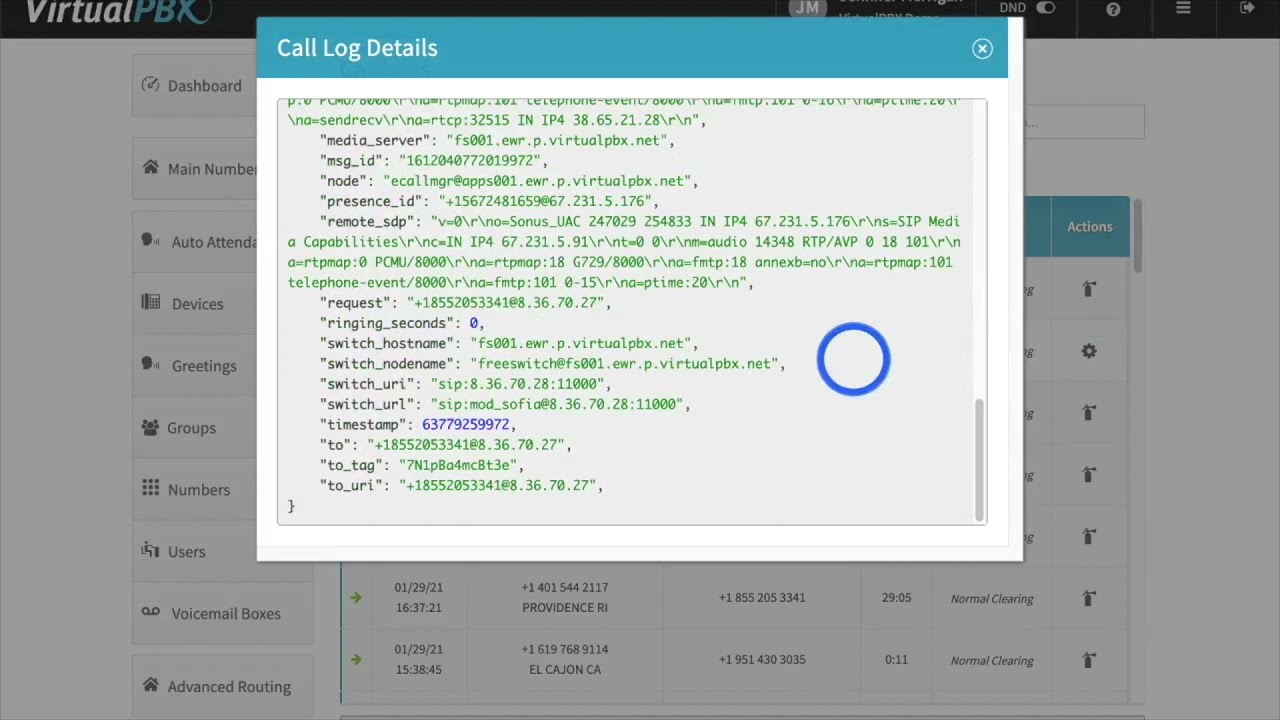Click the "request" JSON line
The height and width of the screenshot is (720, 1280).
[465, 303]
